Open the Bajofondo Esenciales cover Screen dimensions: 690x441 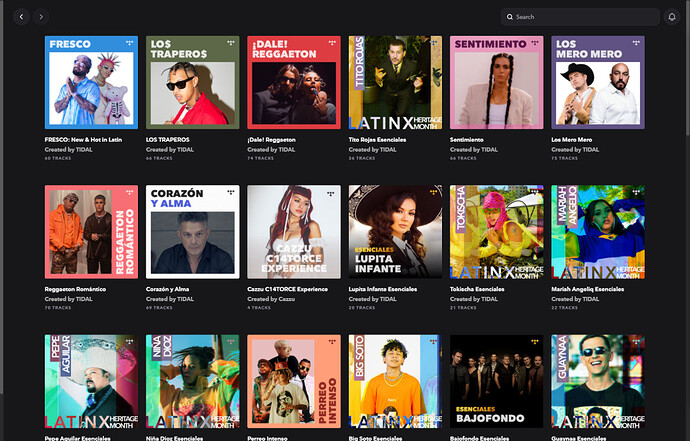pos(496,382)
